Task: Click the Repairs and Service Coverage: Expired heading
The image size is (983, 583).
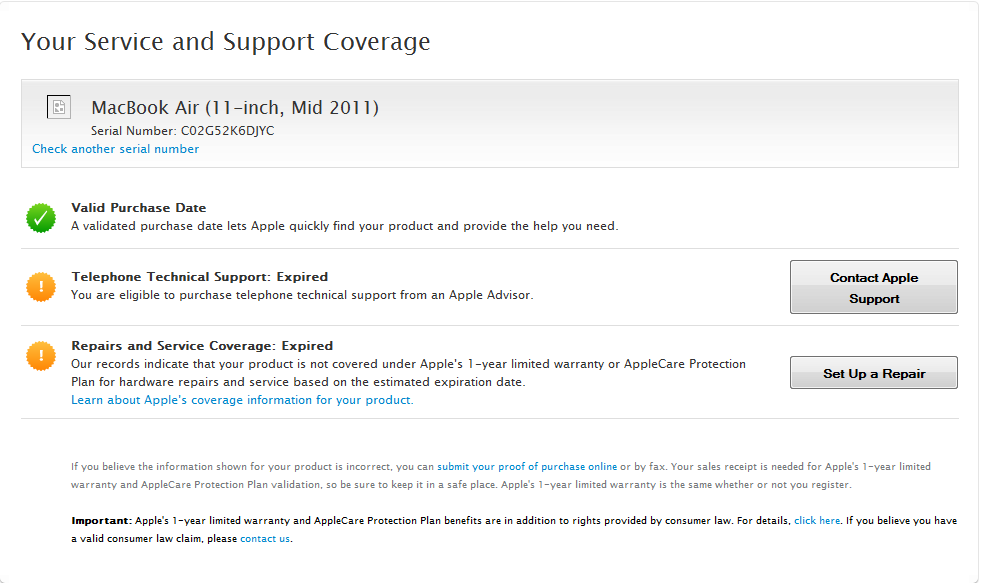Action: point(202,346)
